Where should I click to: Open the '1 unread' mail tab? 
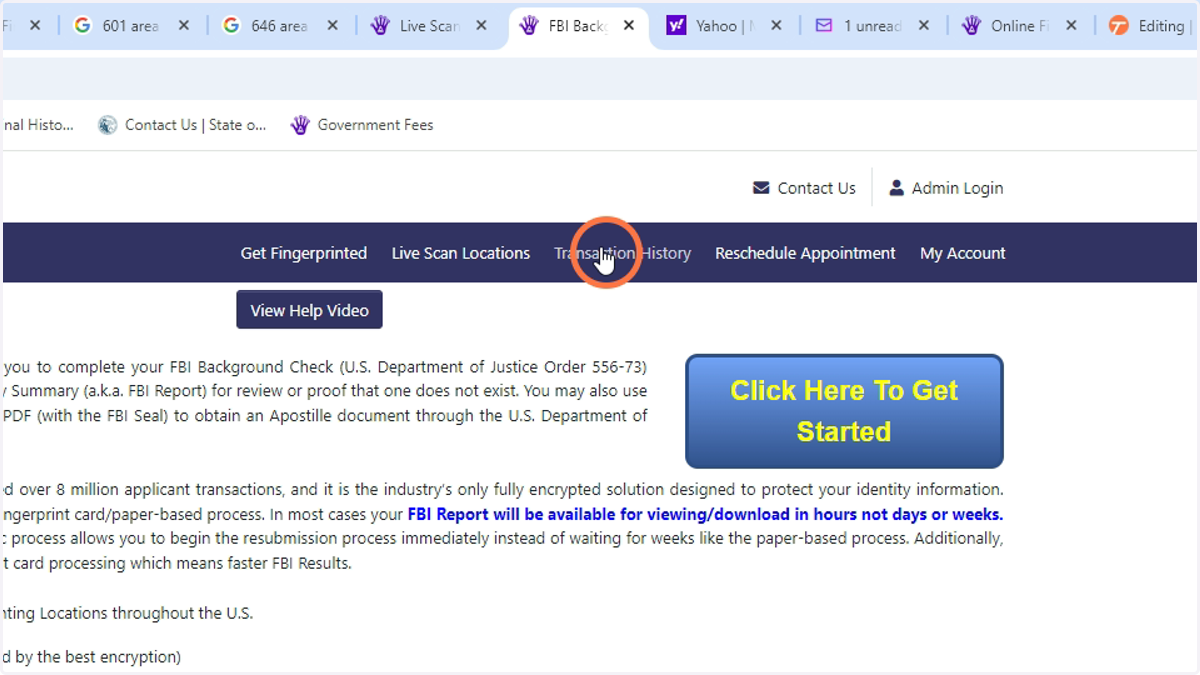[873, 26]
